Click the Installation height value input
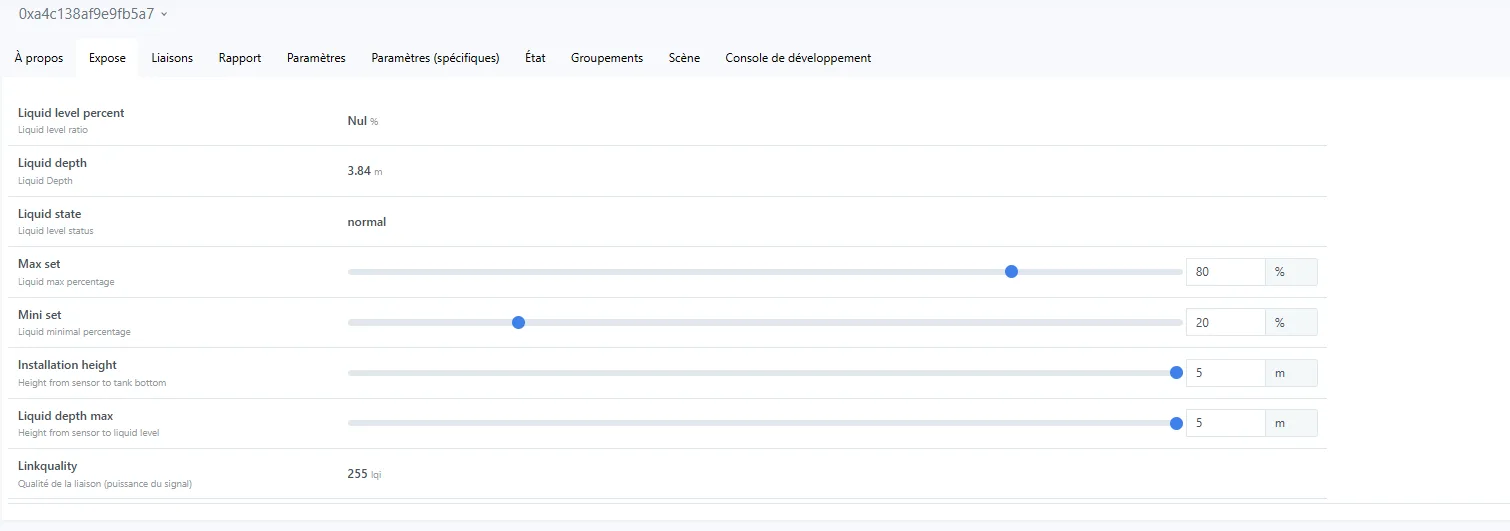The image size is (1510, 531). point(1224,373)
